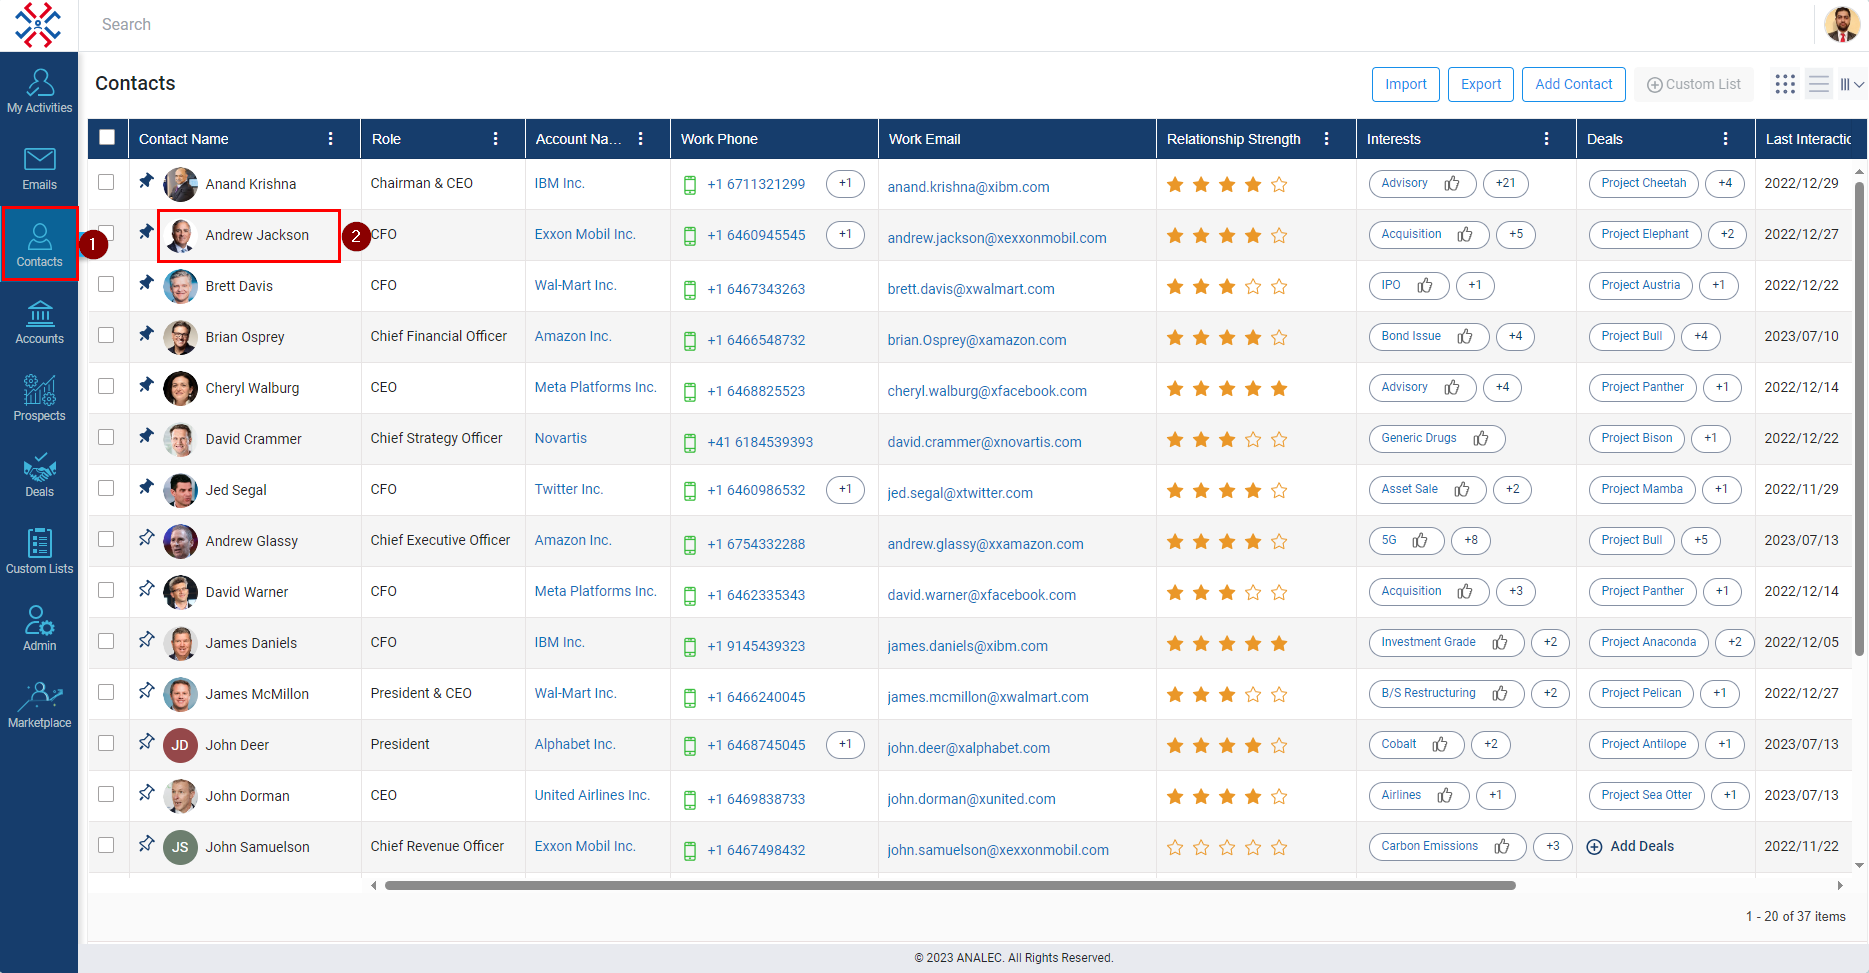Click phone icon for John Samuelson

690,850
